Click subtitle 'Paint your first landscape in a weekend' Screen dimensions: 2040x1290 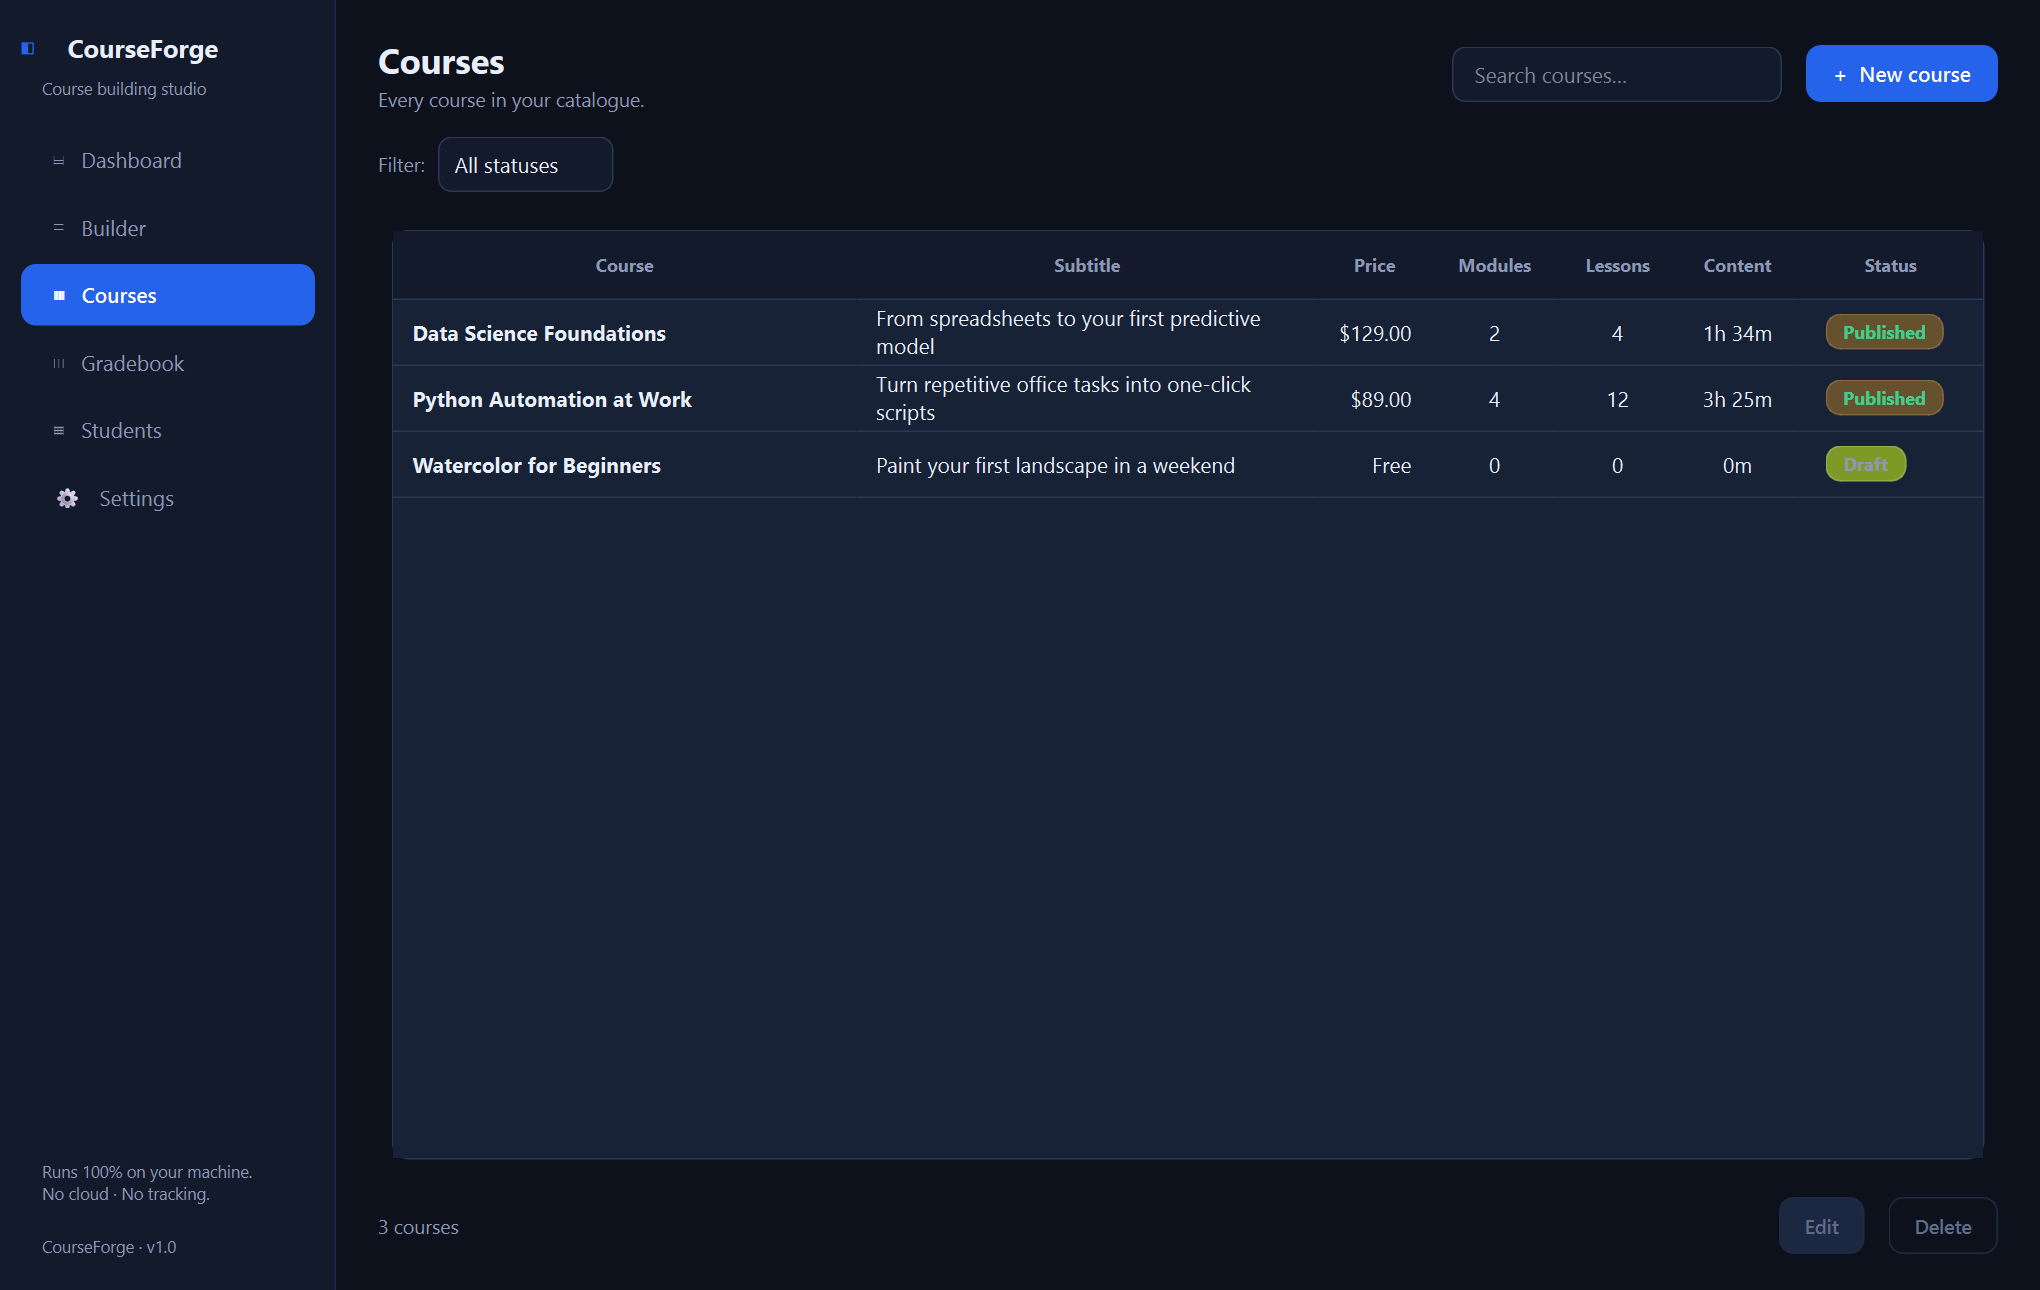1055,466
